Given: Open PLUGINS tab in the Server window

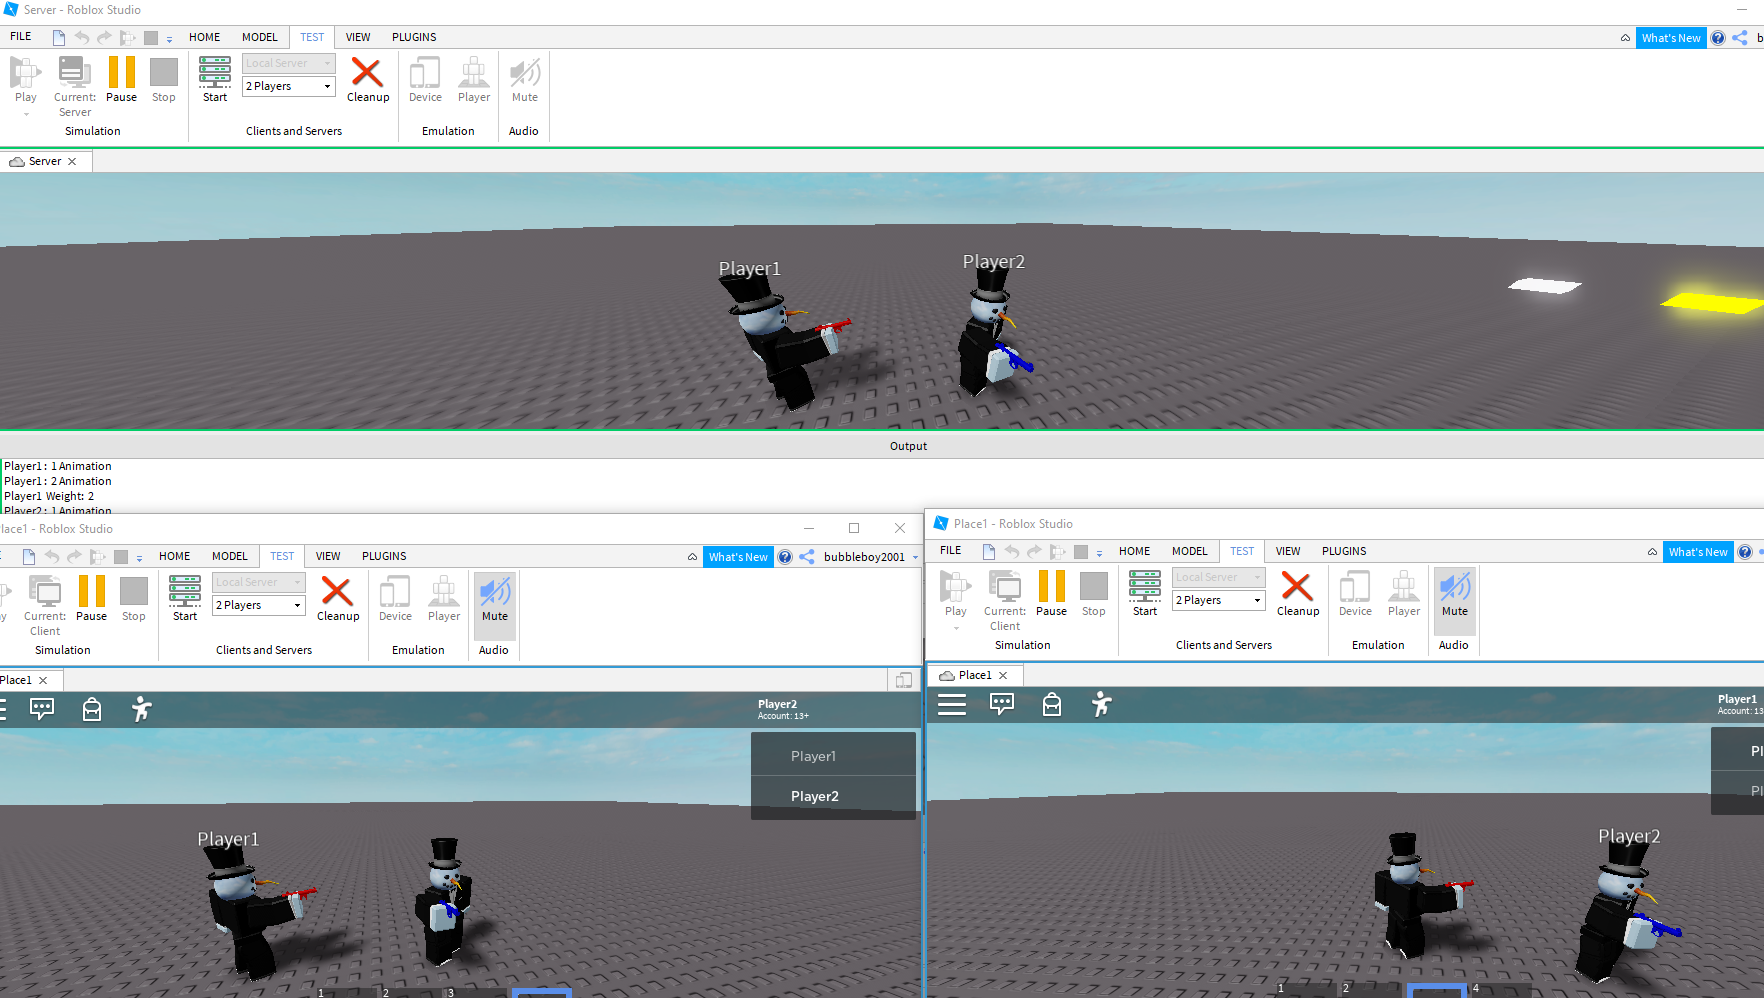Looking at the screenshot, I should 414,37.
